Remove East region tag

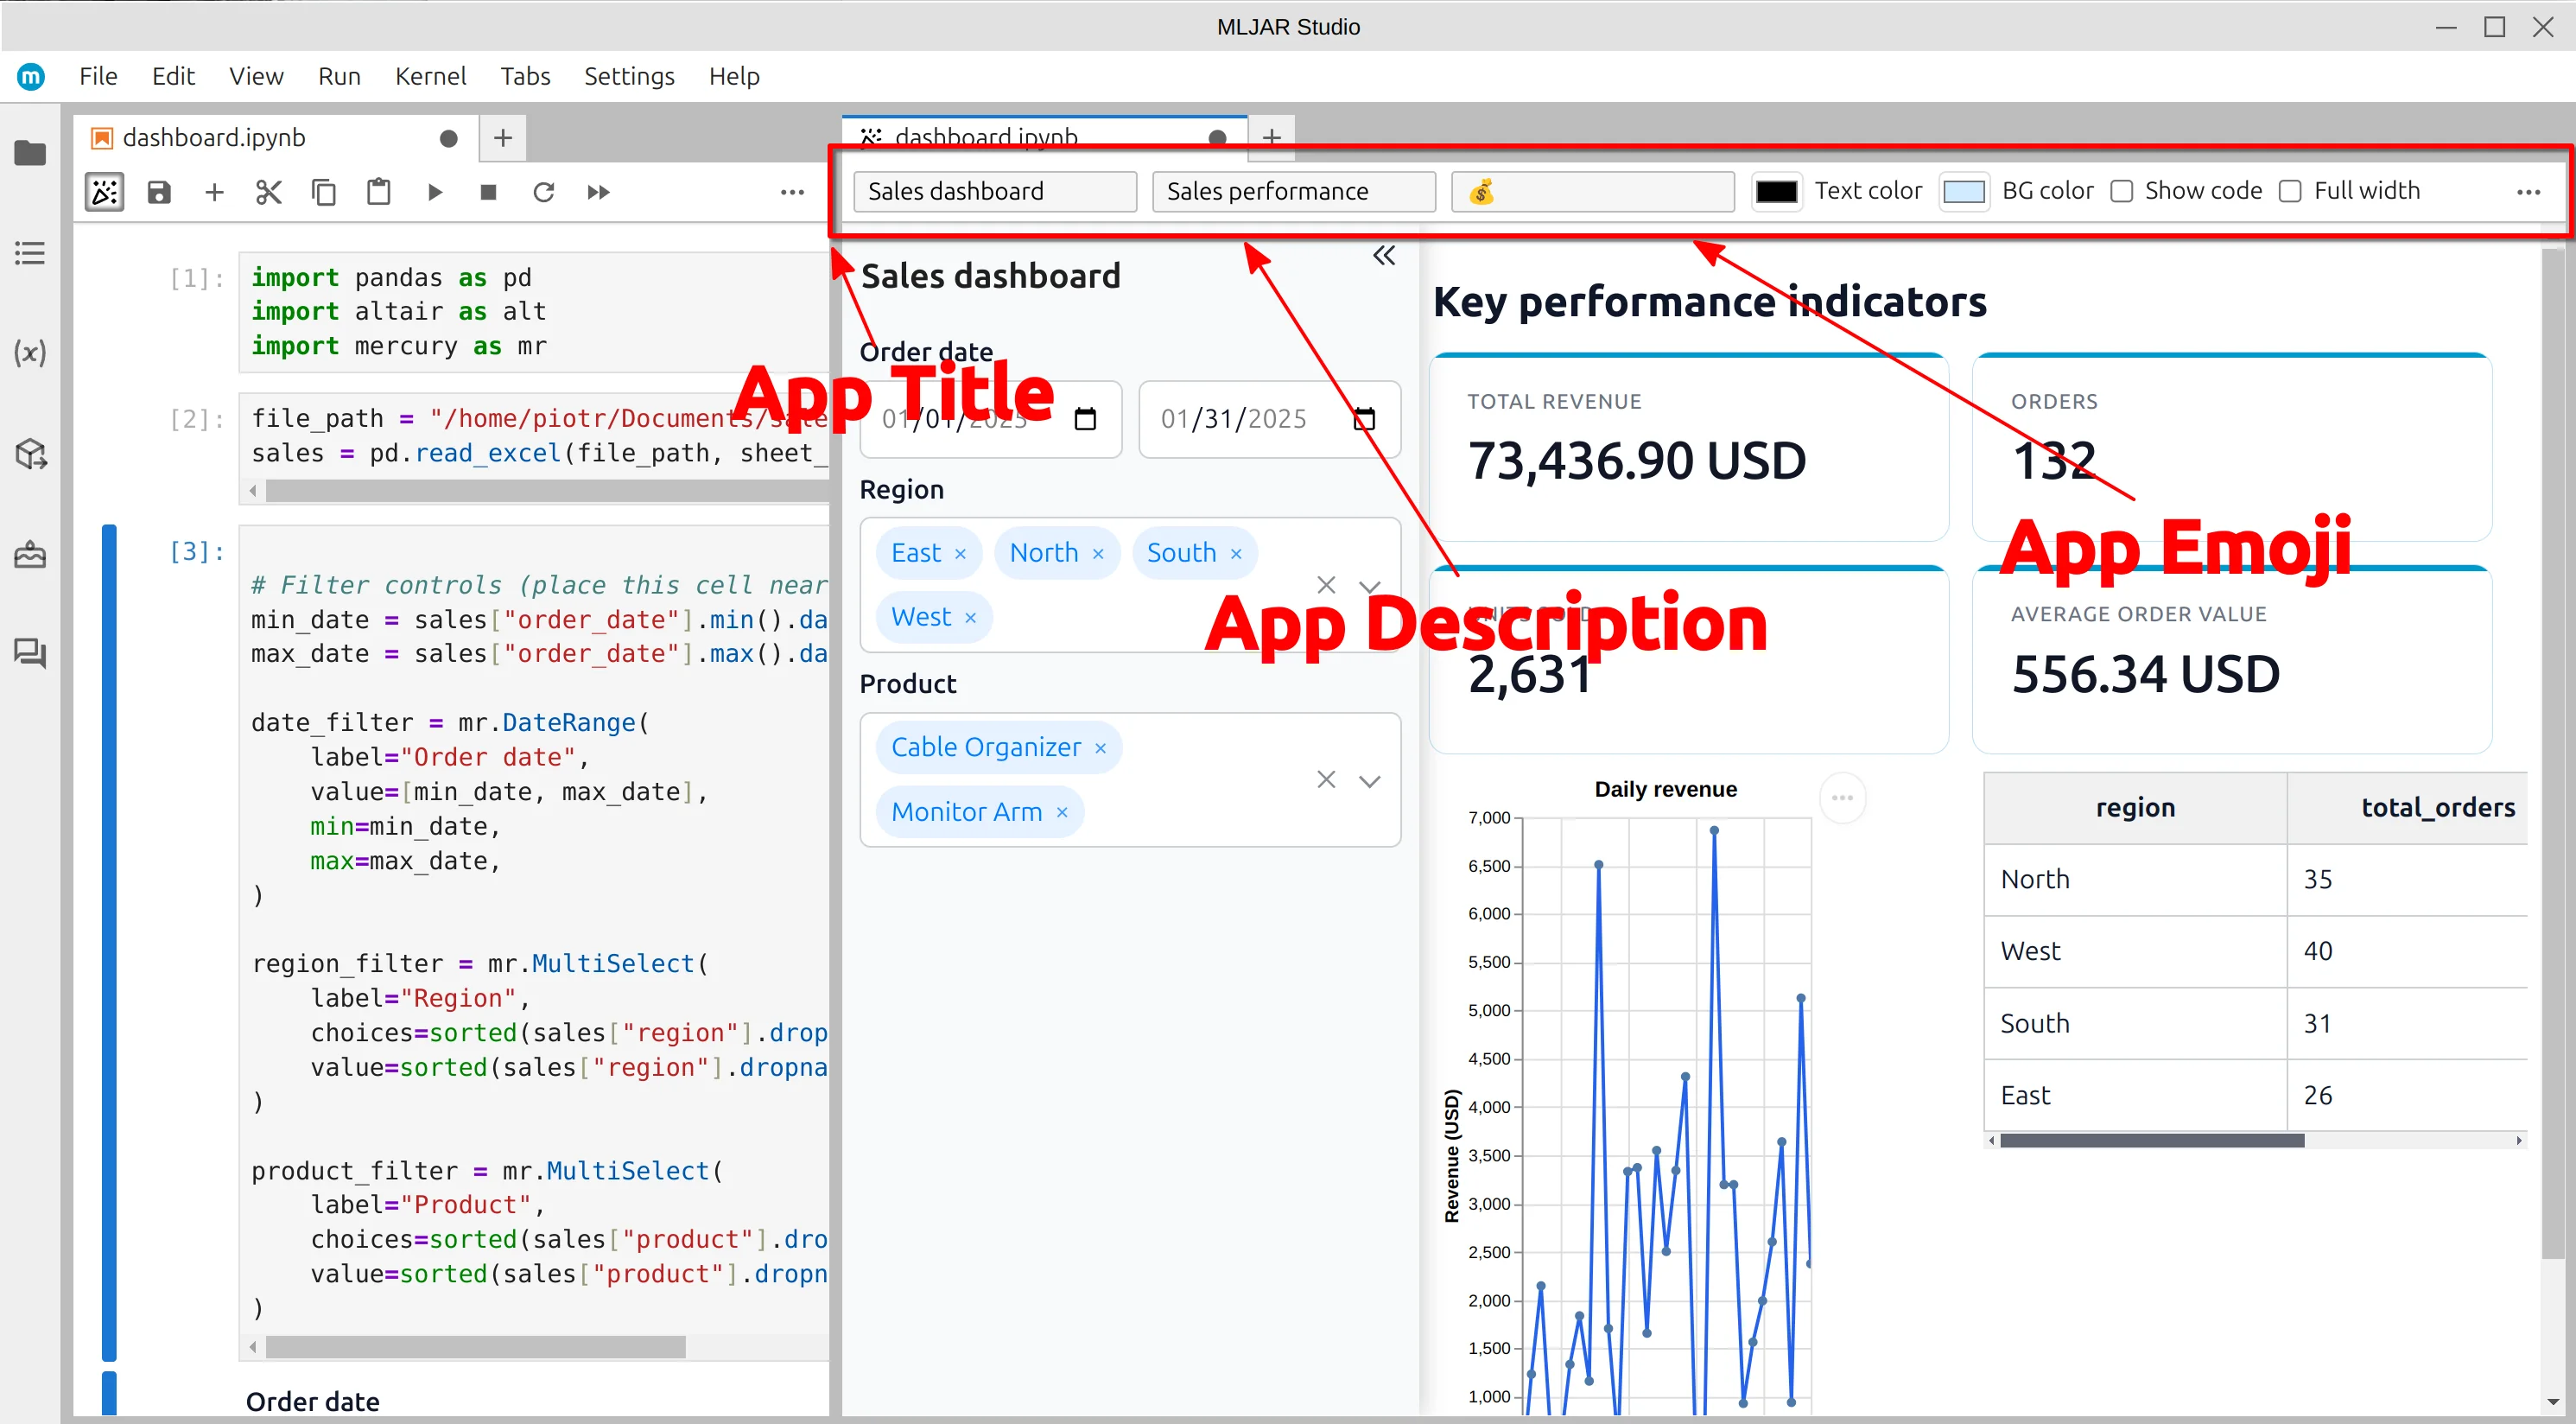click(960, 554)
